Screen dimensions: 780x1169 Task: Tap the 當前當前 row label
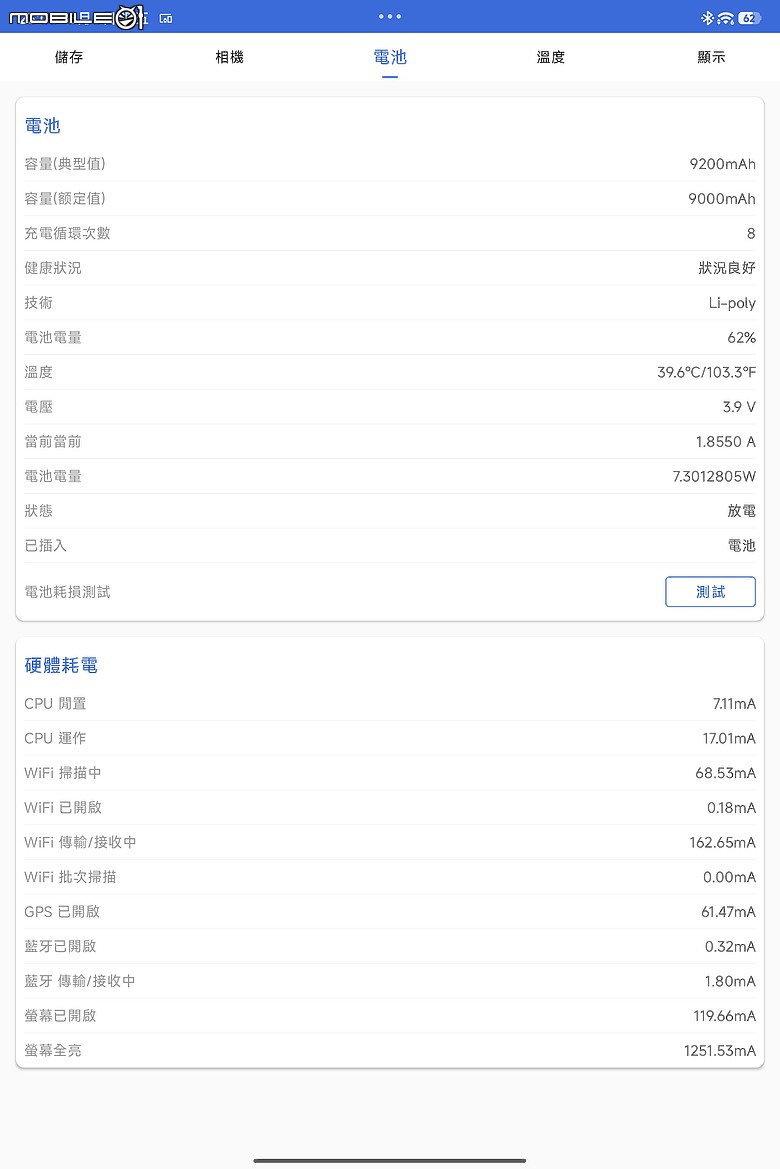pos(53,441)
